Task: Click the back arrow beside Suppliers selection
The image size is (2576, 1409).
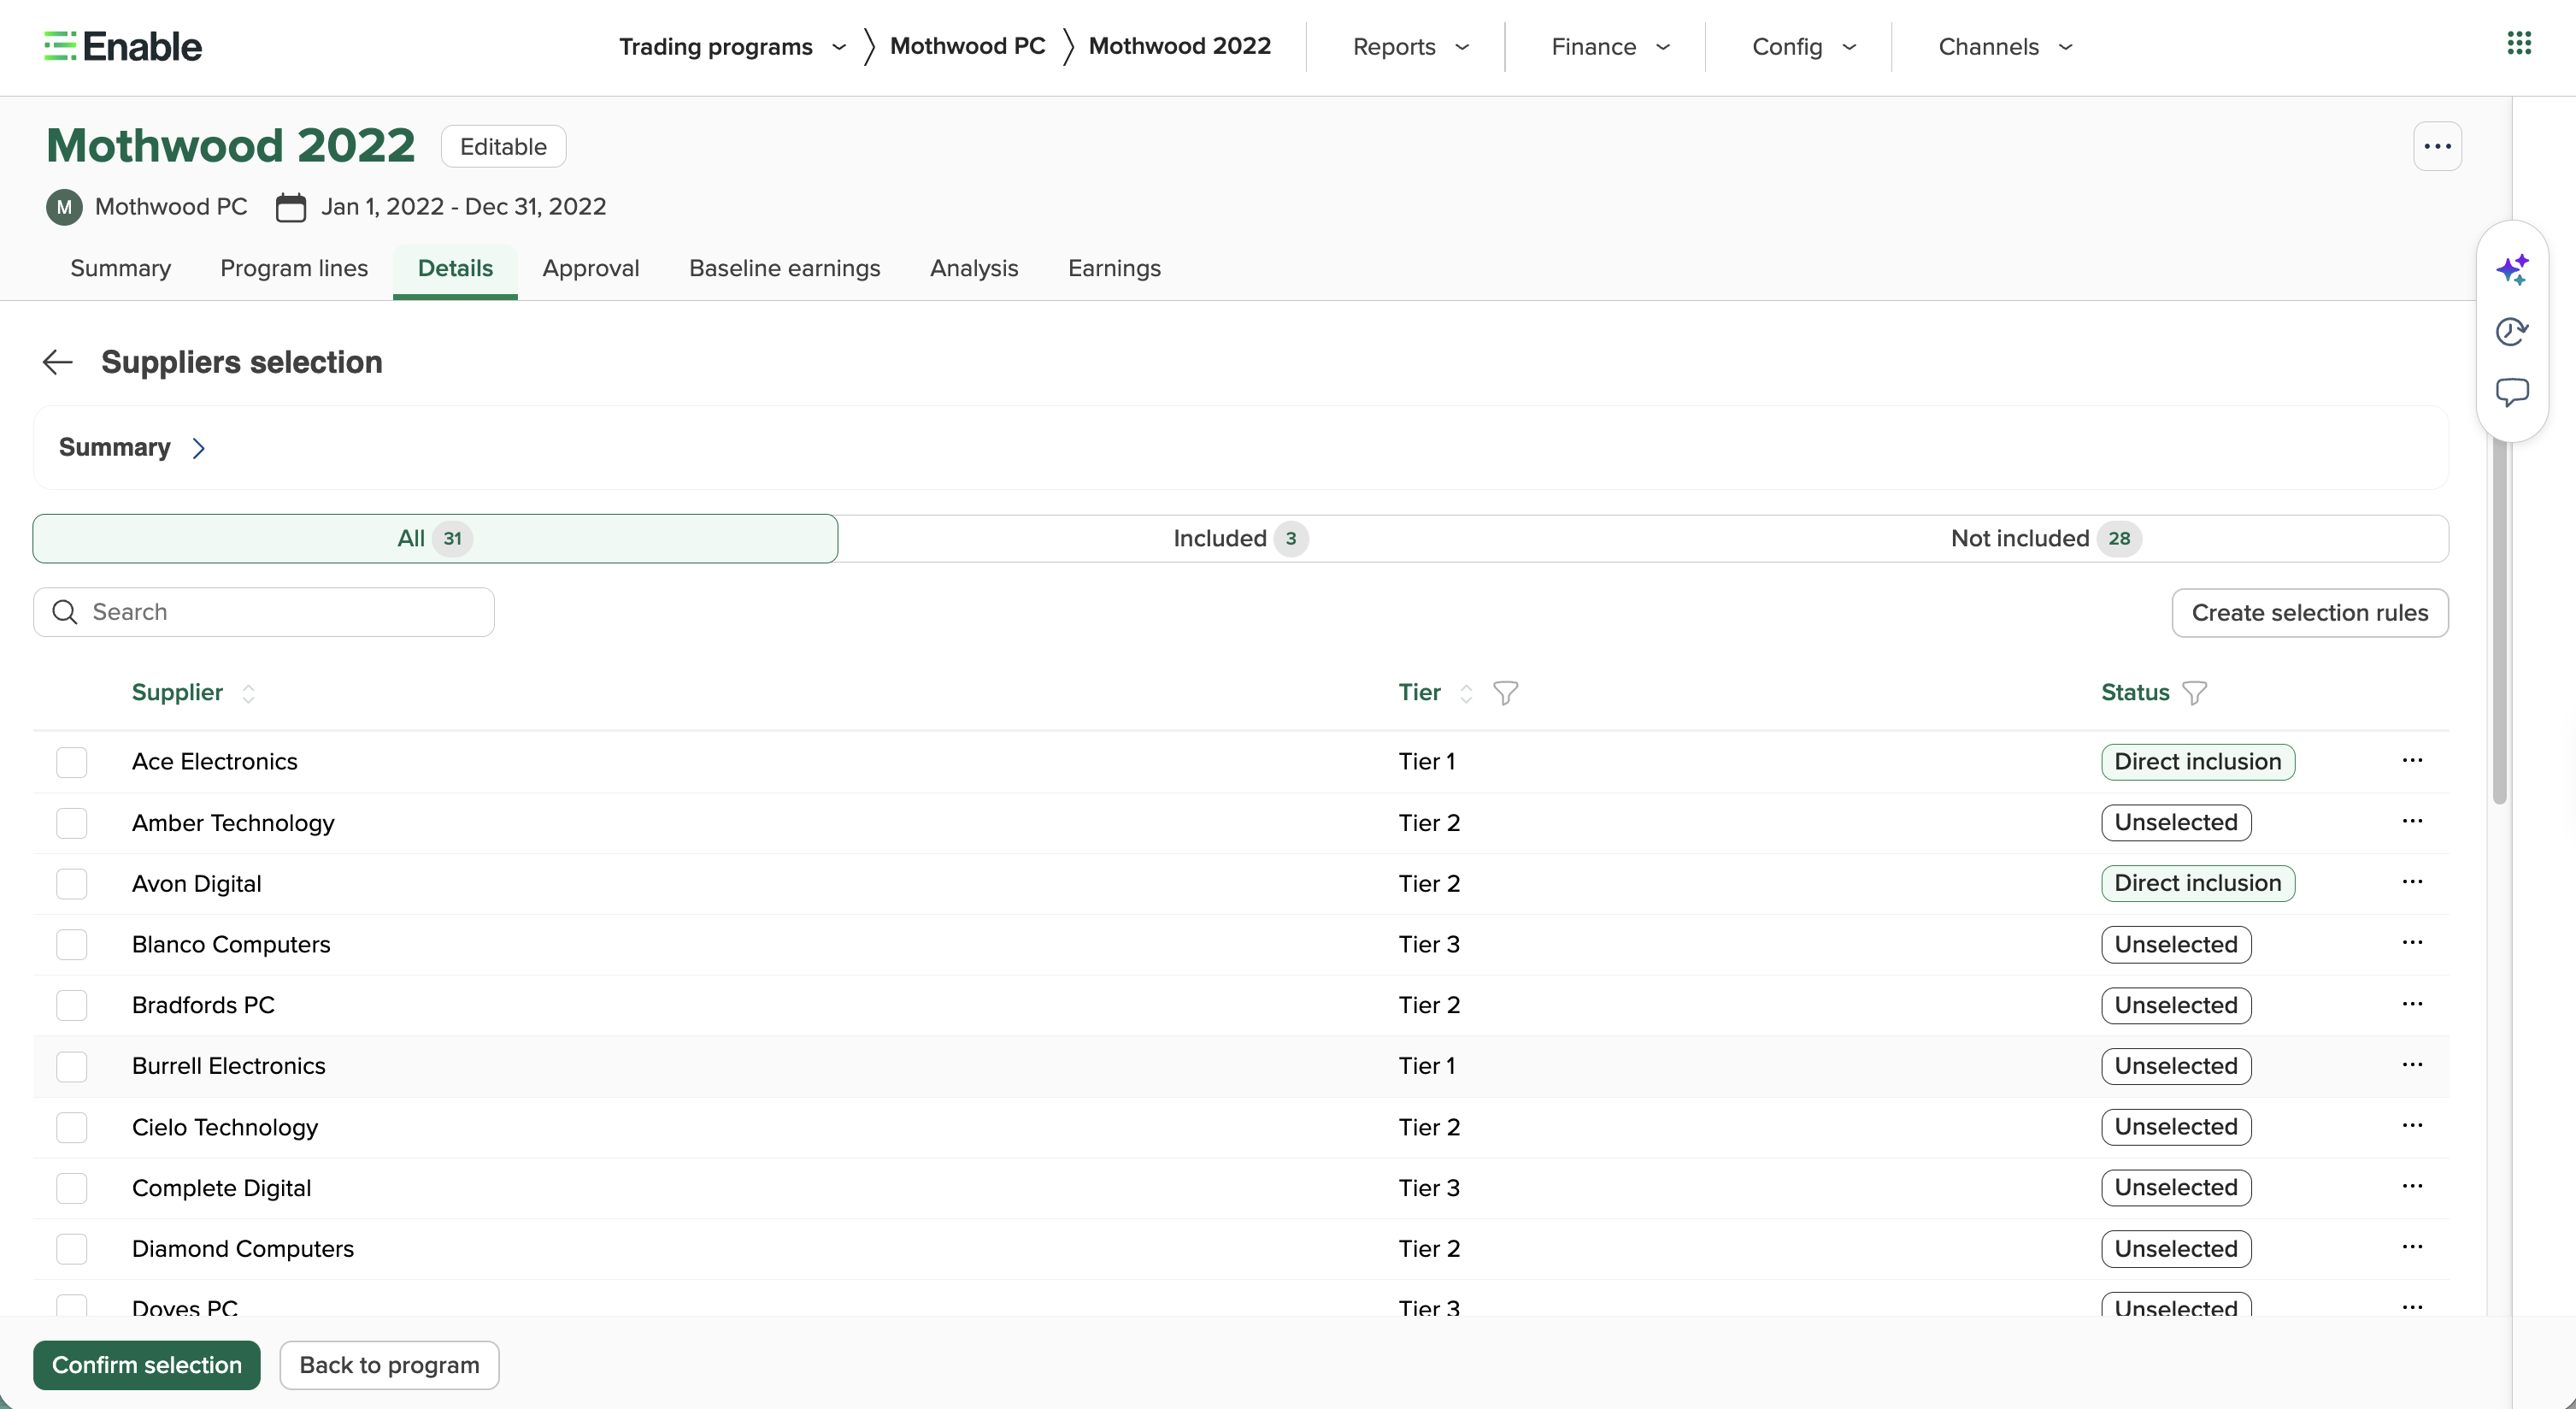Action: [58, 362]
